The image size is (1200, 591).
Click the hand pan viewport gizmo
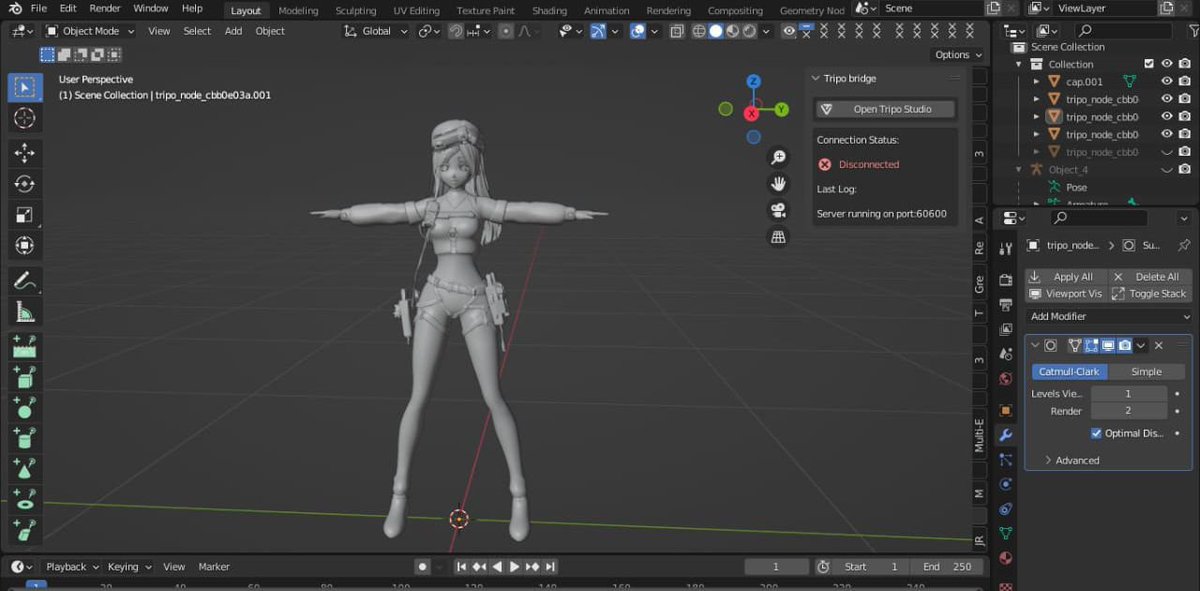tap(778, 184)
